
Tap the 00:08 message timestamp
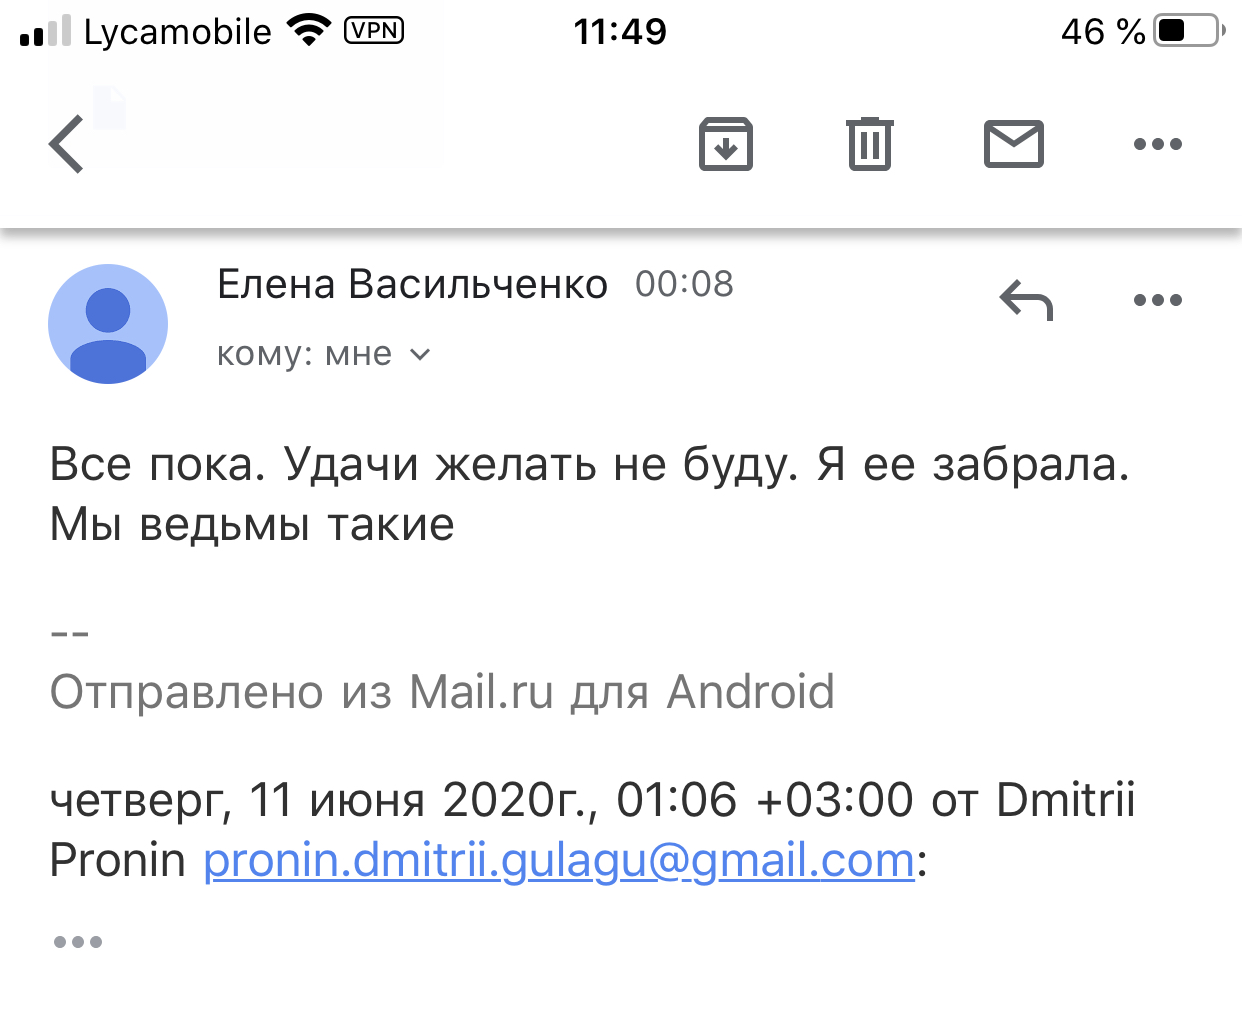684,285
